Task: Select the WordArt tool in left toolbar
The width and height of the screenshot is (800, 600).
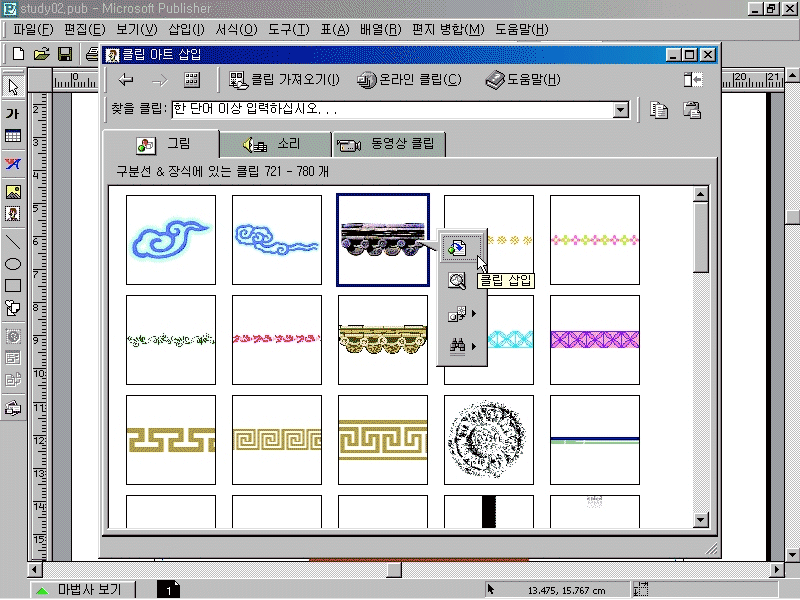Action: coord(14,164)
